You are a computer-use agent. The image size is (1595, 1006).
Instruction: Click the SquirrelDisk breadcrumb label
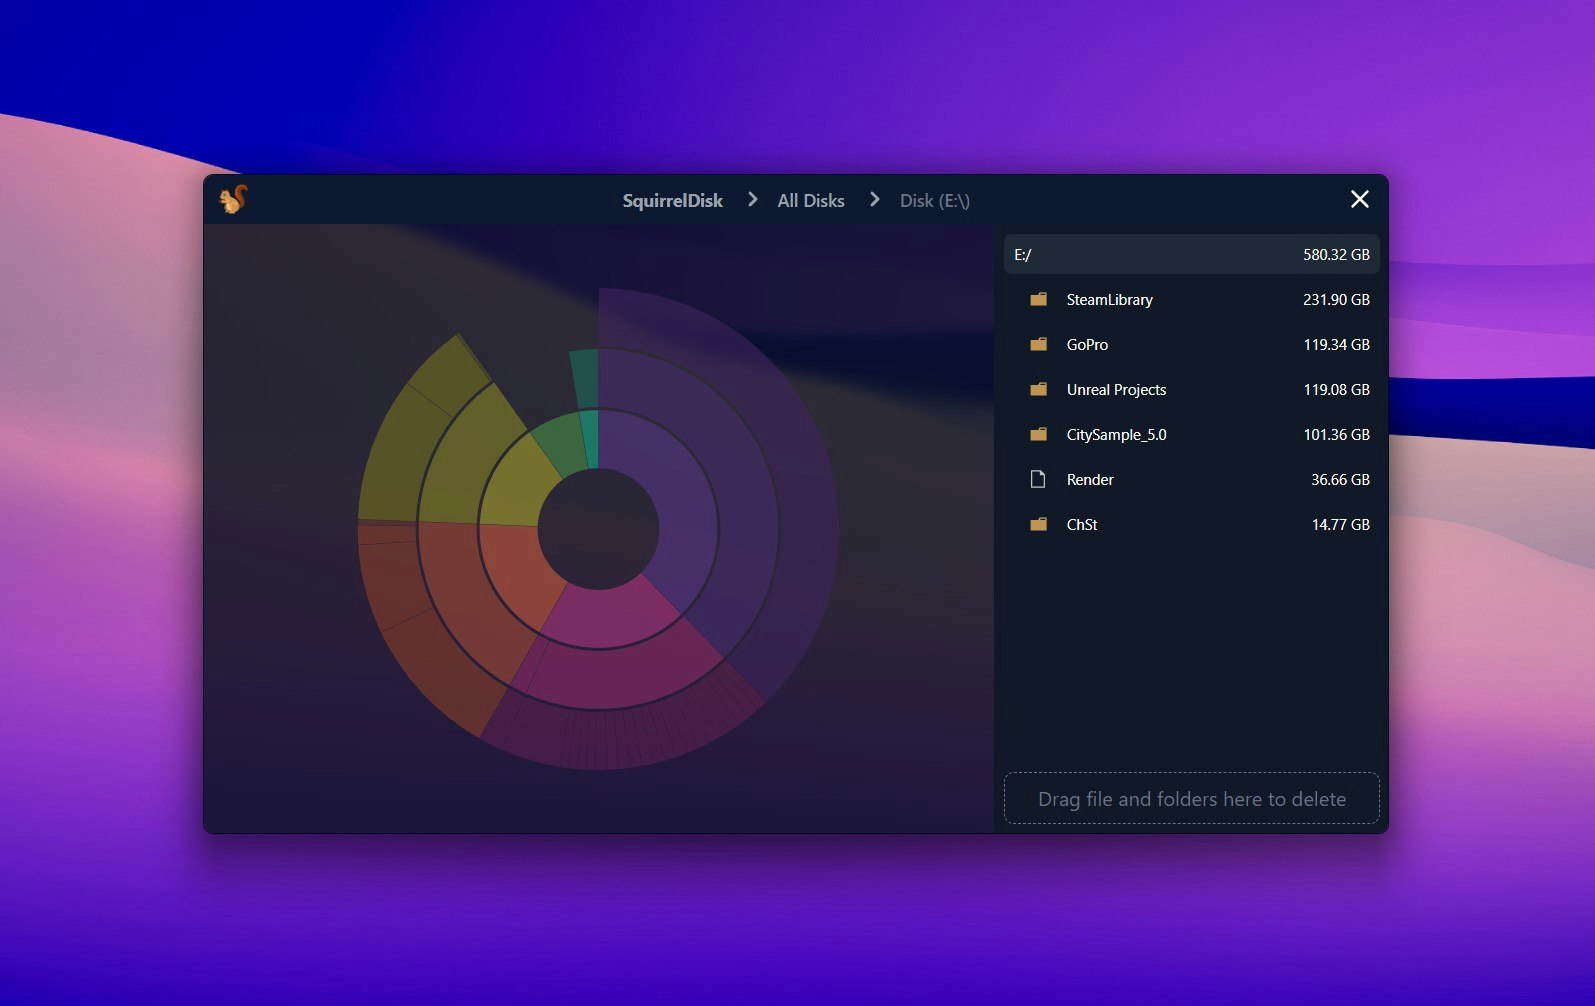coord(672,200)
